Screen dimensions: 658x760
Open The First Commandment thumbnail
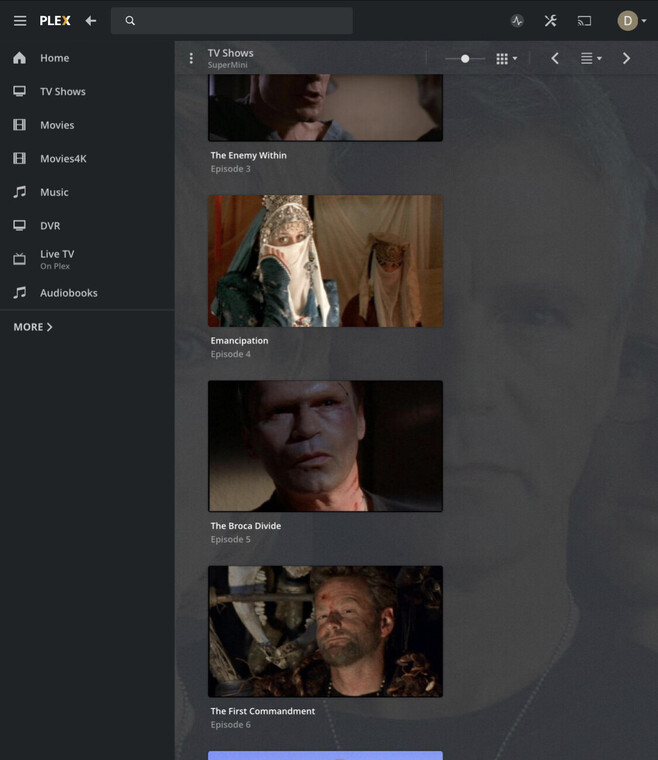tap(325, 632)
